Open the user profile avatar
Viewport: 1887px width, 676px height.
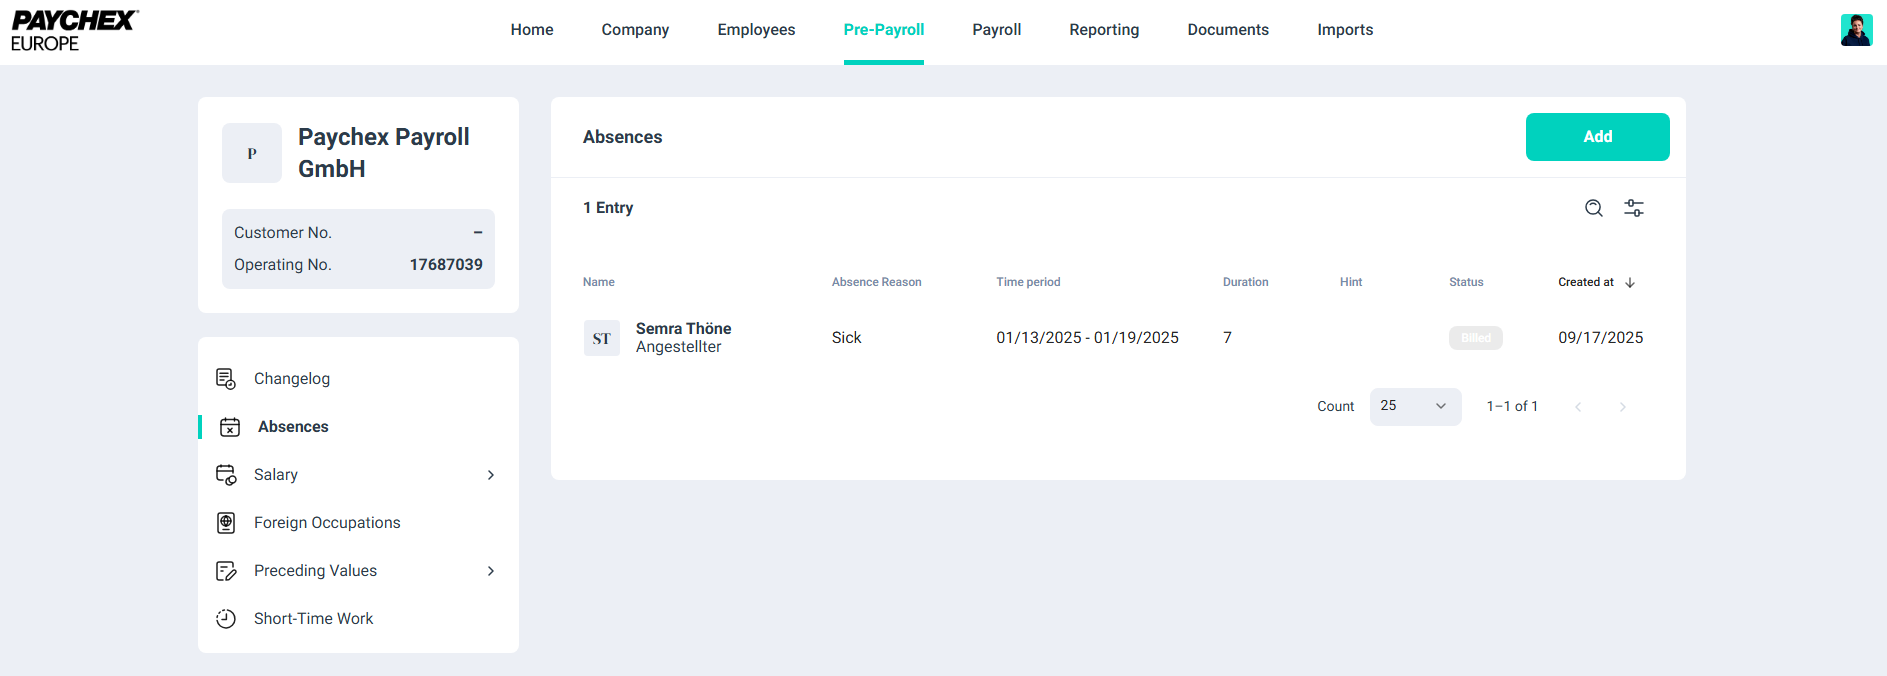[x=1856, y=30]
